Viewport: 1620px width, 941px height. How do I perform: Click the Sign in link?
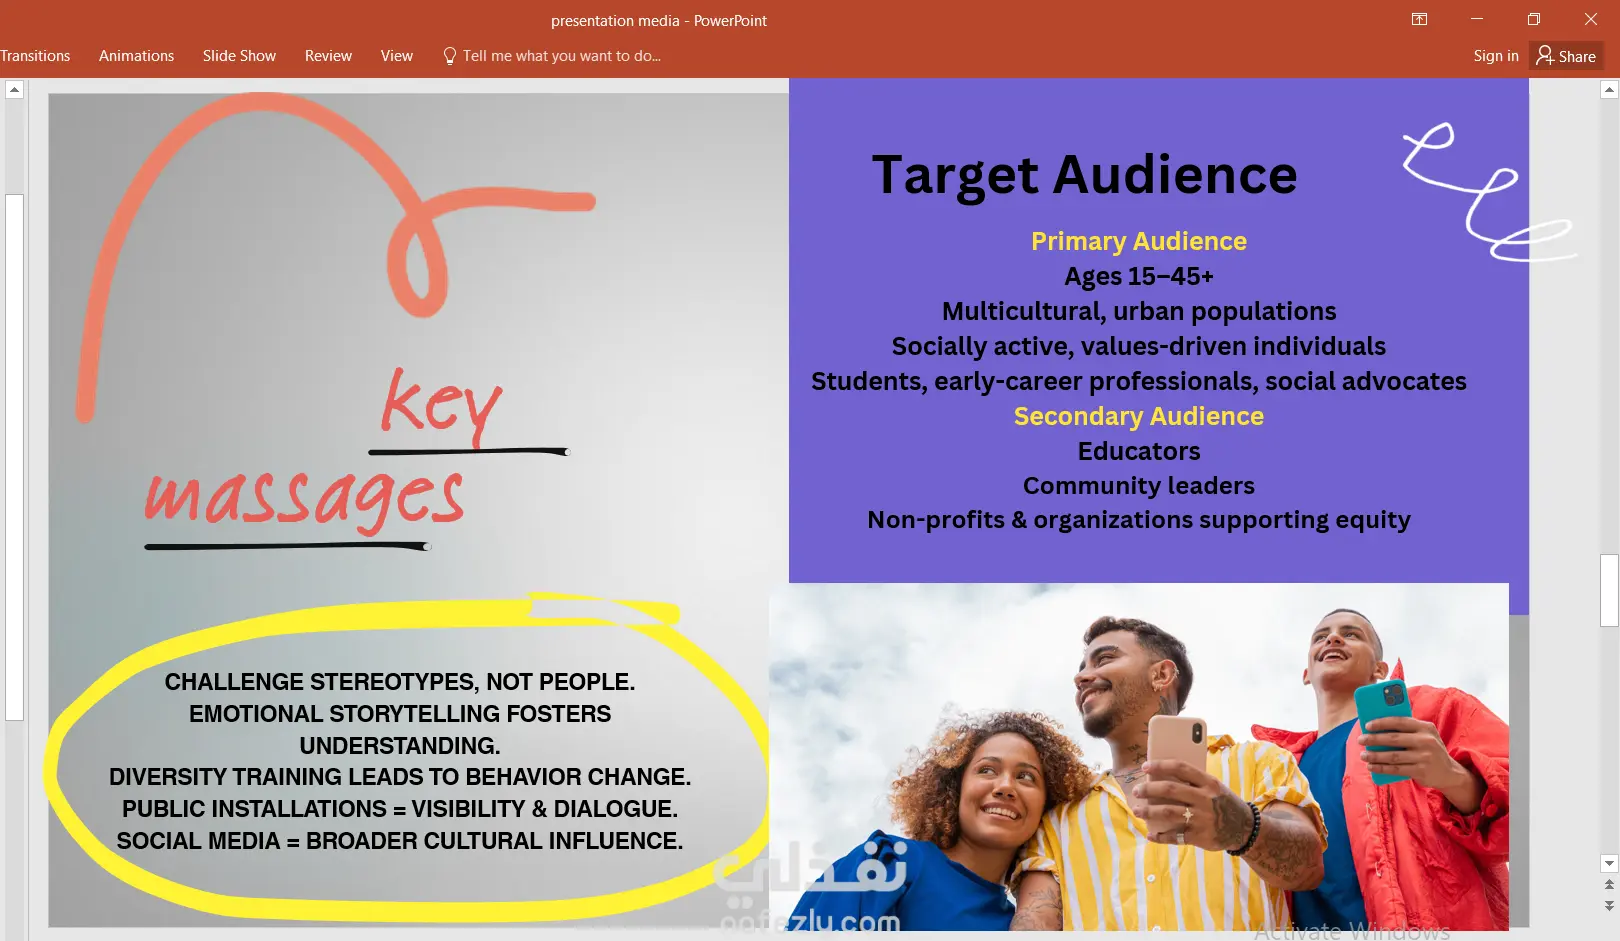[x=1496, y=56]
